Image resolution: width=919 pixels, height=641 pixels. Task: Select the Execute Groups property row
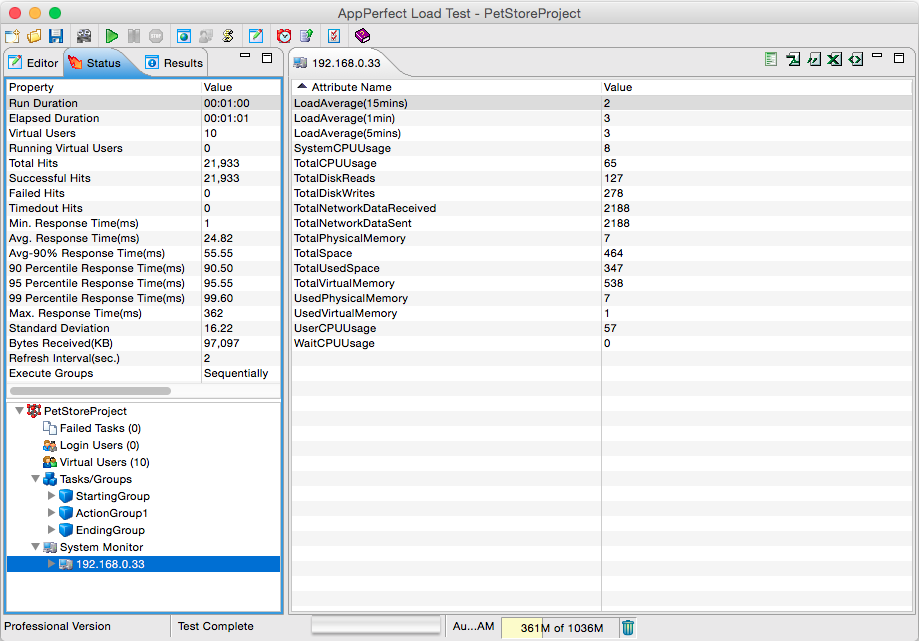[144, 373]
